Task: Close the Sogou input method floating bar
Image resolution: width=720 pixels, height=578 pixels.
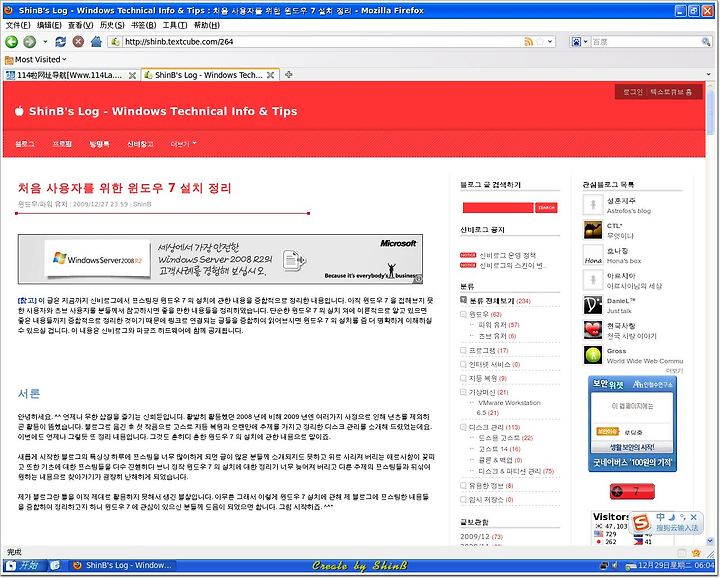Action: 694,517
